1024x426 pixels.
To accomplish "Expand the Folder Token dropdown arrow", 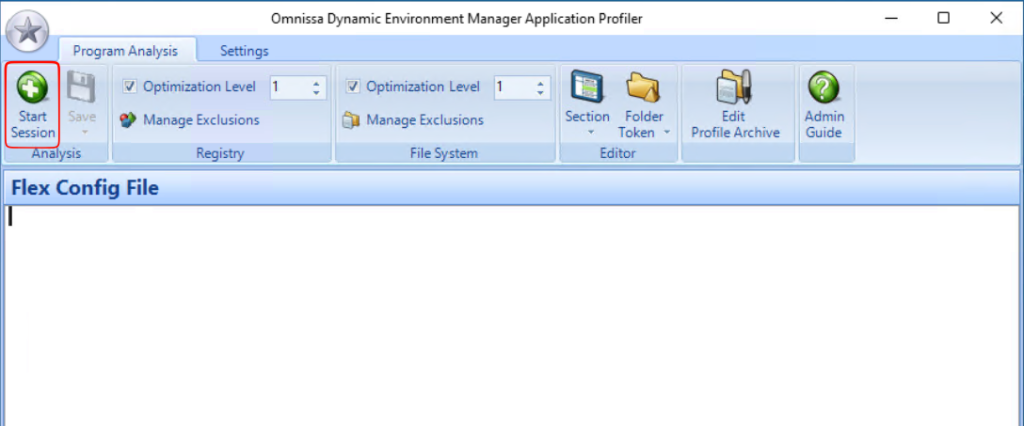I will click(667, 133).
